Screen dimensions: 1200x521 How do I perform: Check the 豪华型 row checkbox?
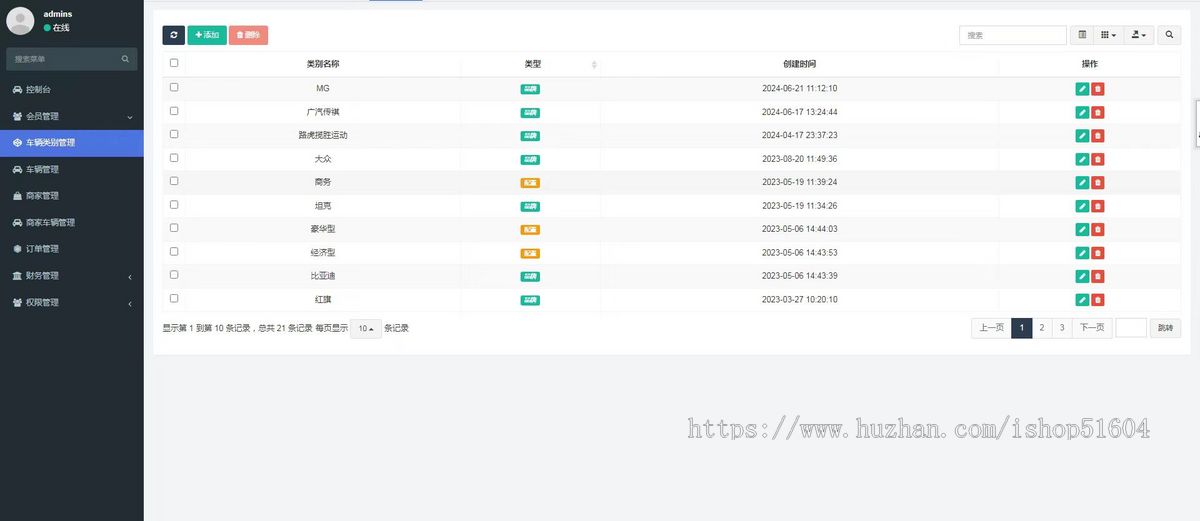pos(174,228)
